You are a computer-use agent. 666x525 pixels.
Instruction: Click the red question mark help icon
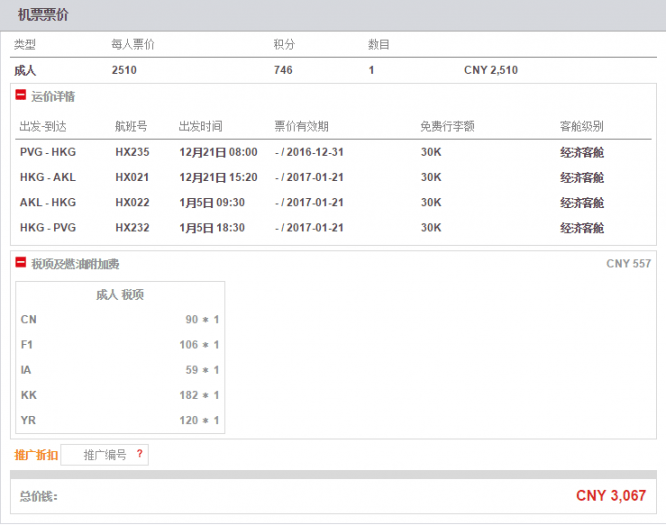point(139,454)
